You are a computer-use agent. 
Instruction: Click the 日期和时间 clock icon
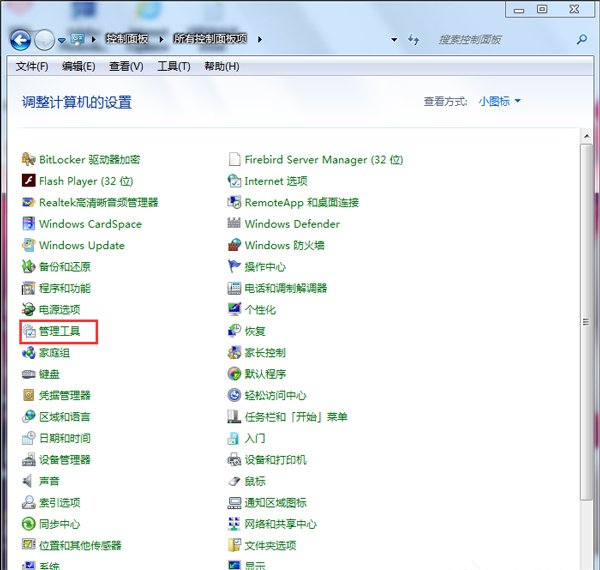(x=28, y=438)
